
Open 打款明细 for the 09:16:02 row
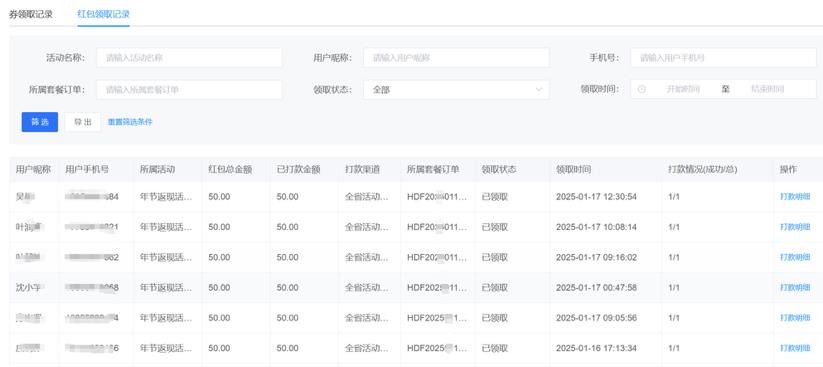(795, 257)
